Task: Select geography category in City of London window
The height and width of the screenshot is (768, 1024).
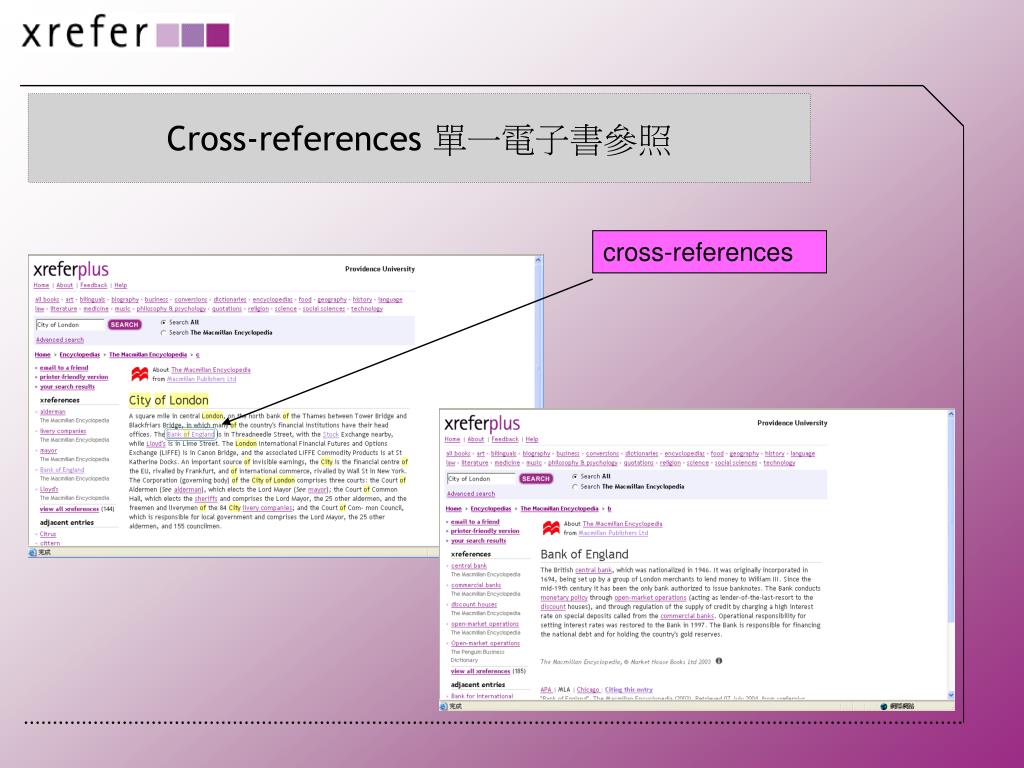Action: (x=332, y=300)
